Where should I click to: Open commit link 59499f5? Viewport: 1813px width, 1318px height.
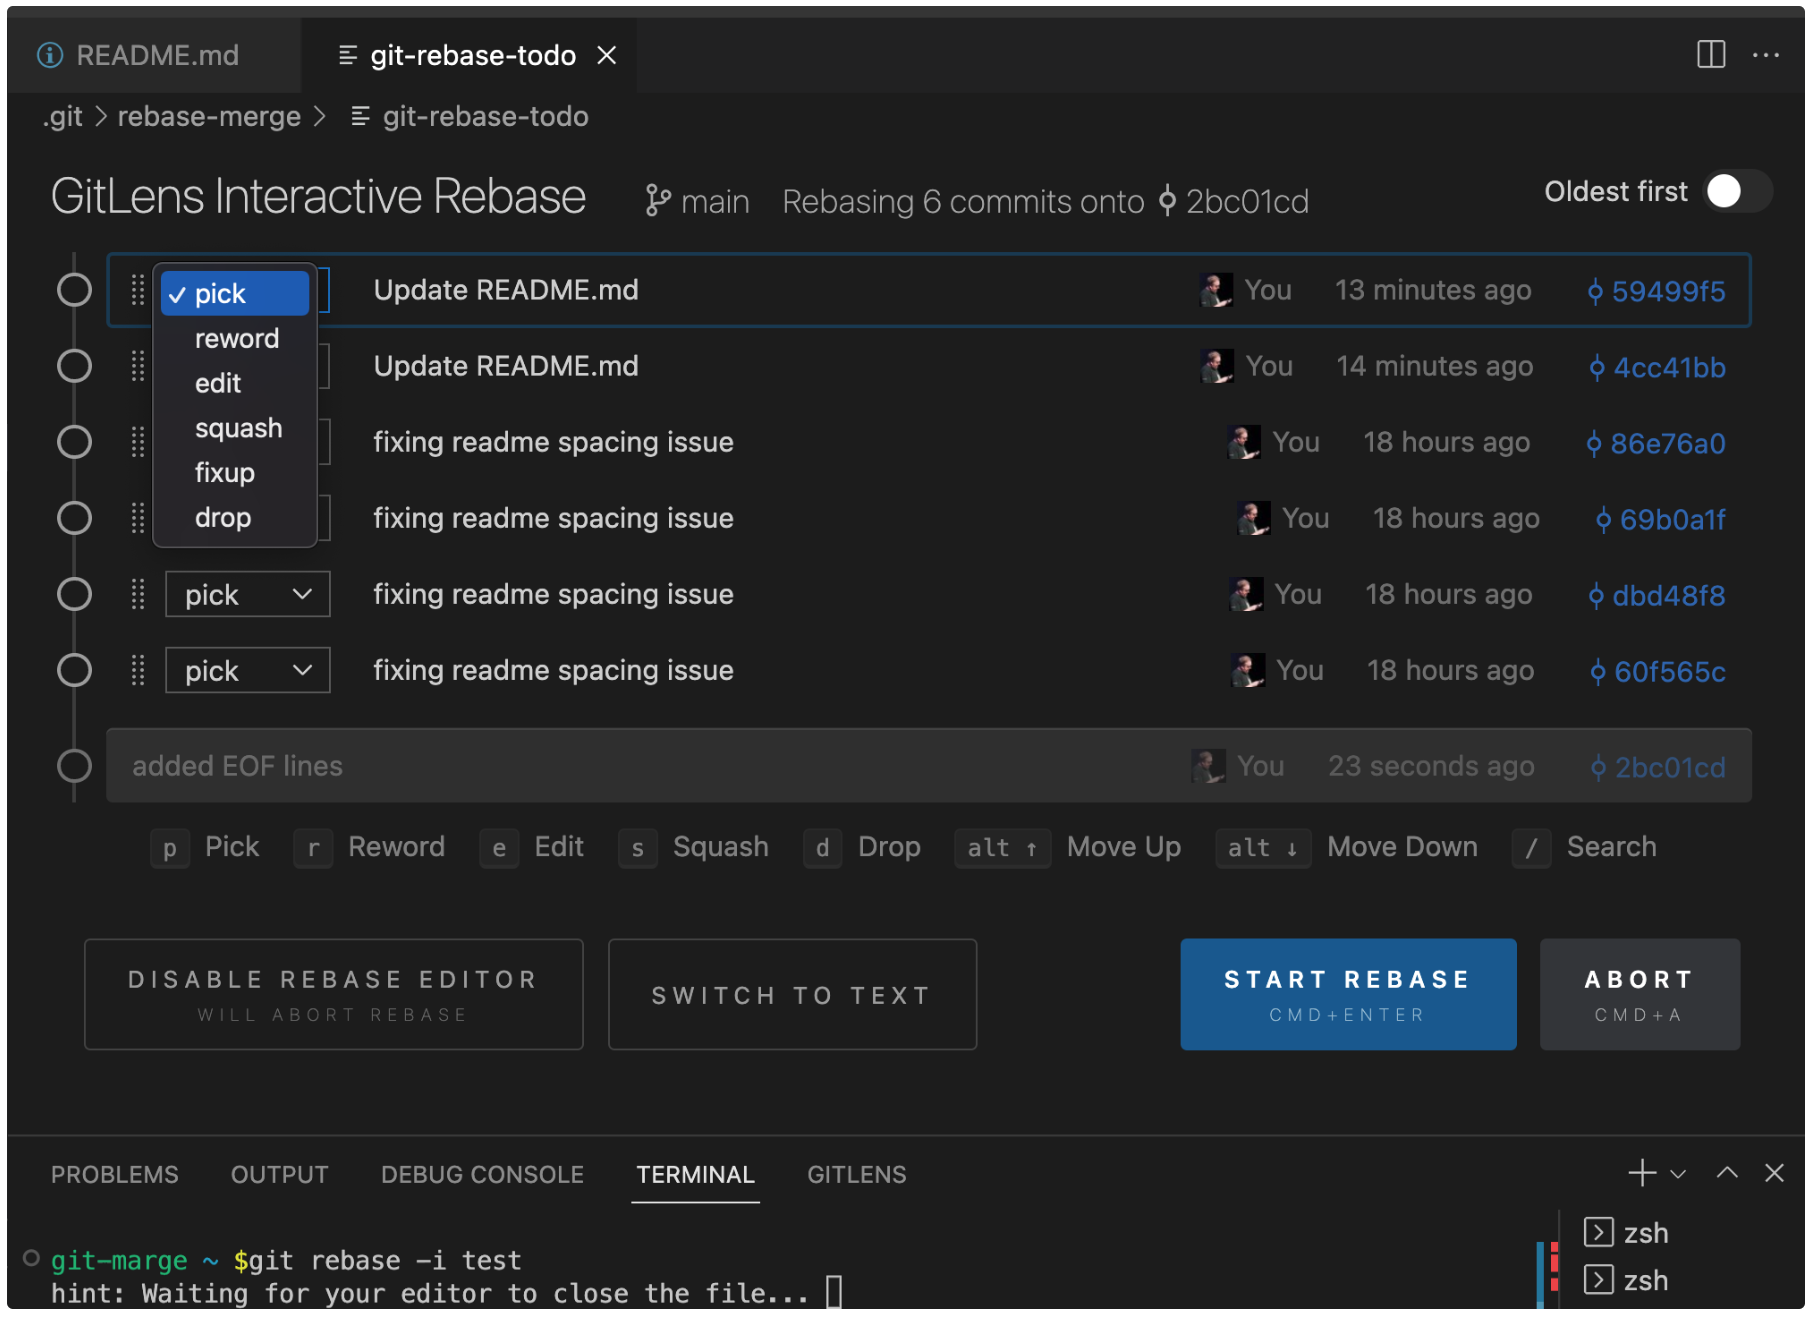pos(1656,291)
